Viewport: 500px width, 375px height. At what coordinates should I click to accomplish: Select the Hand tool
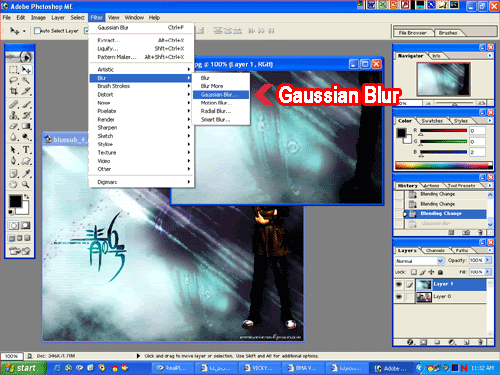pyautogui.click(x=13, y=184)
